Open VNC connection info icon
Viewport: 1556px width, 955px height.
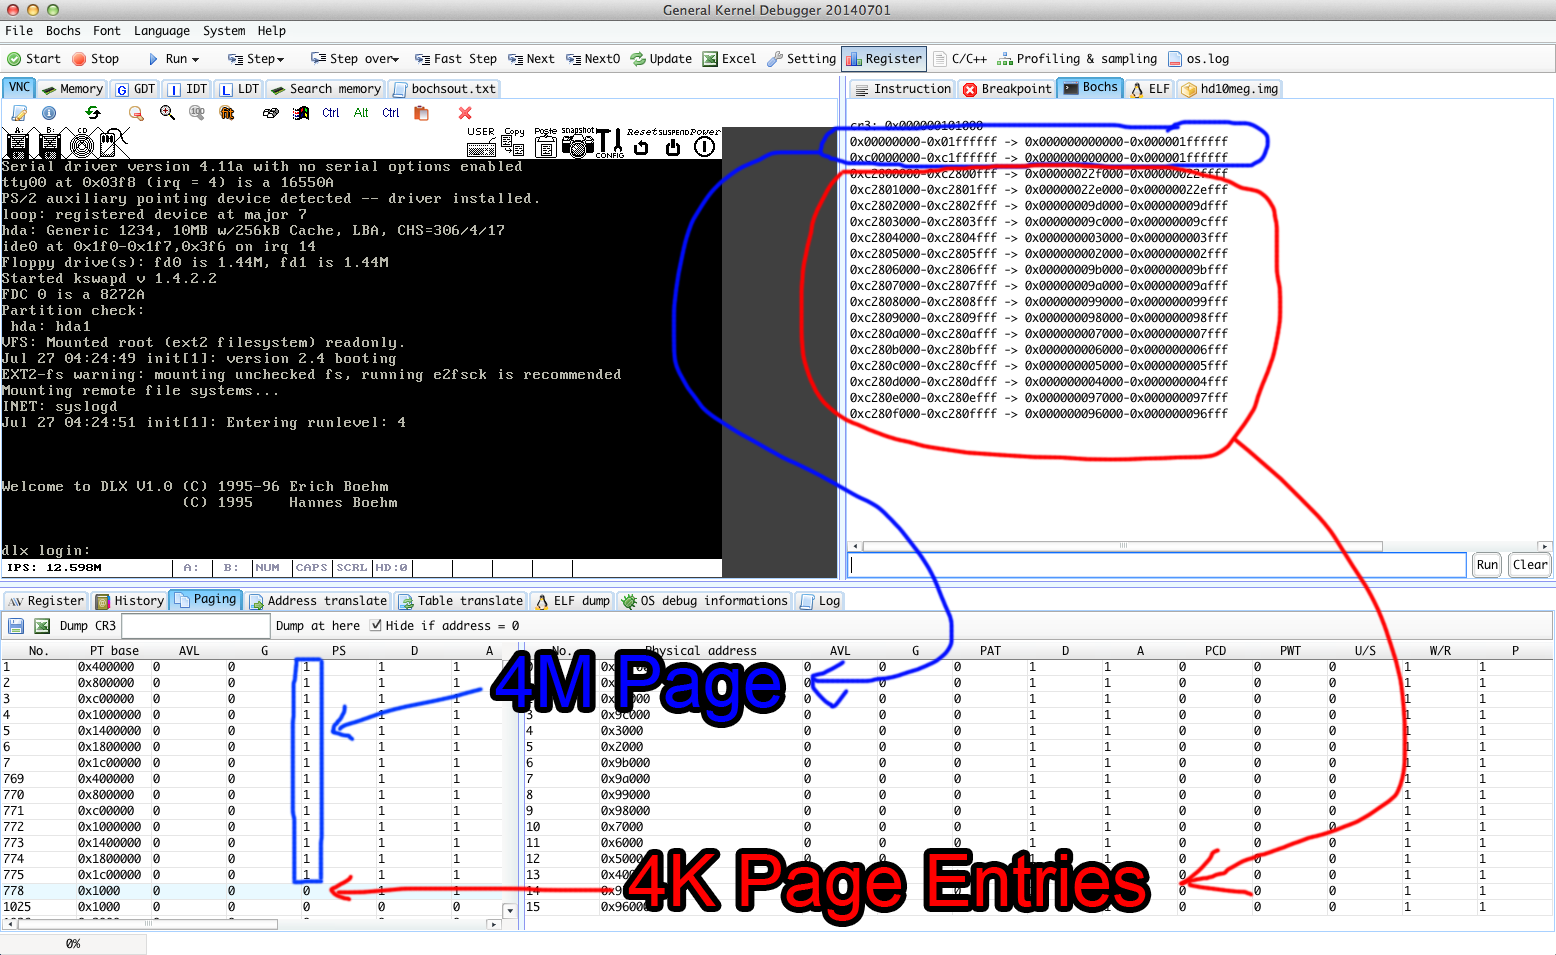(48, 113)
